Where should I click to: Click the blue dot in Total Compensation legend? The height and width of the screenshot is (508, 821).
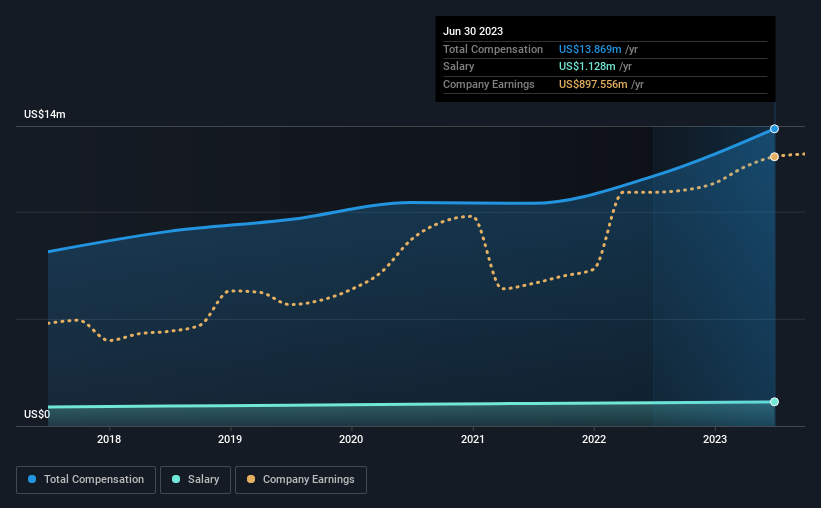tap(32, 479)
